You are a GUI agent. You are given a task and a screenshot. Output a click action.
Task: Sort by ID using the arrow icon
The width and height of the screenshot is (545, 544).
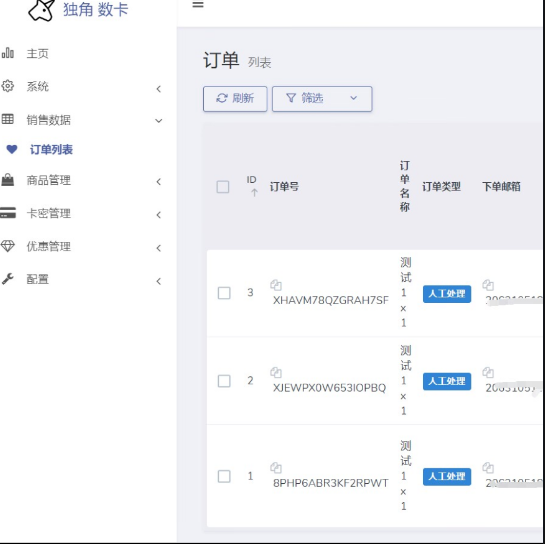tap(254, 193)
